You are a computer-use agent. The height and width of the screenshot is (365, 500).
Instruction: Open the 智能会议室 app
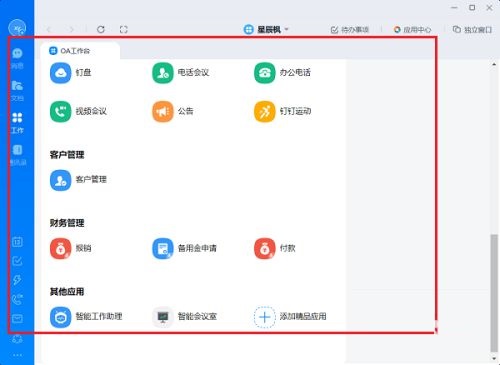pos(163,317)
